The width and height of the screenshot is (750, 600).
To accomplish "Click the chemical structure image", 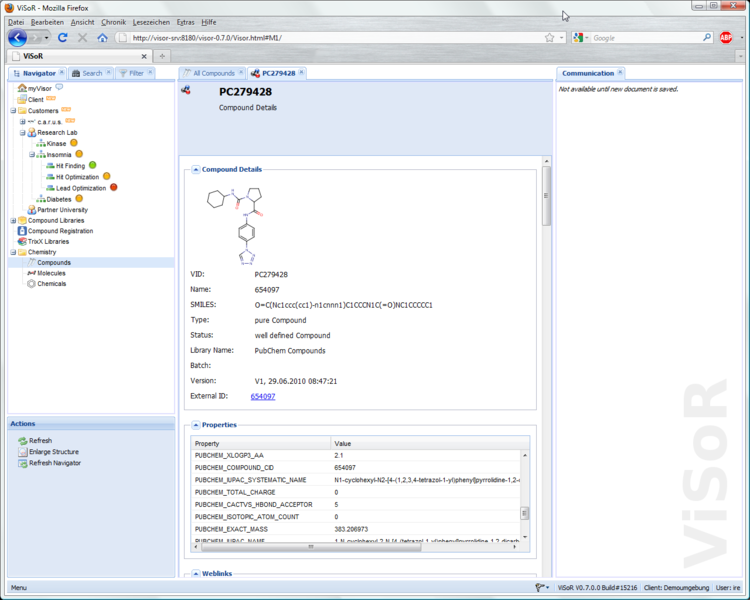I will tap(235, 226).
